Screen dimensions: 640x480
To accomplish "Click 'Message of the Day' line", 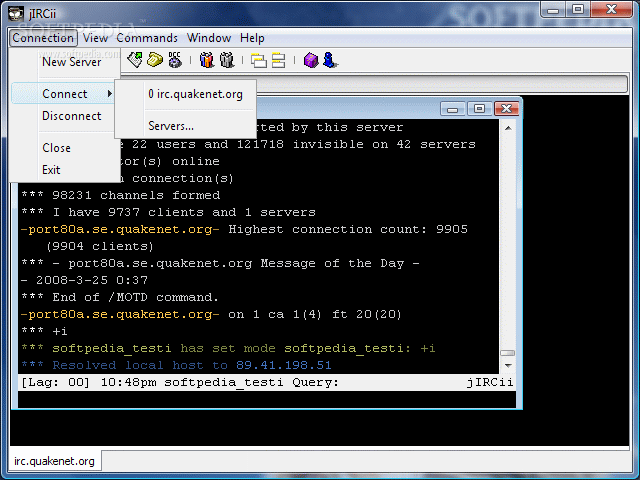I will 220,263.
